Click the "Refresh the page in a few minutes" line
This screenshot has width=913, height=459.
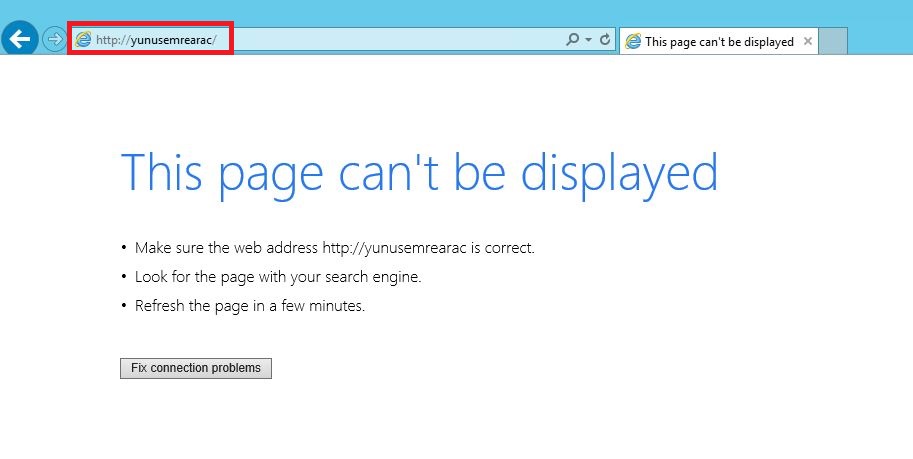click(x=250, y=306)
